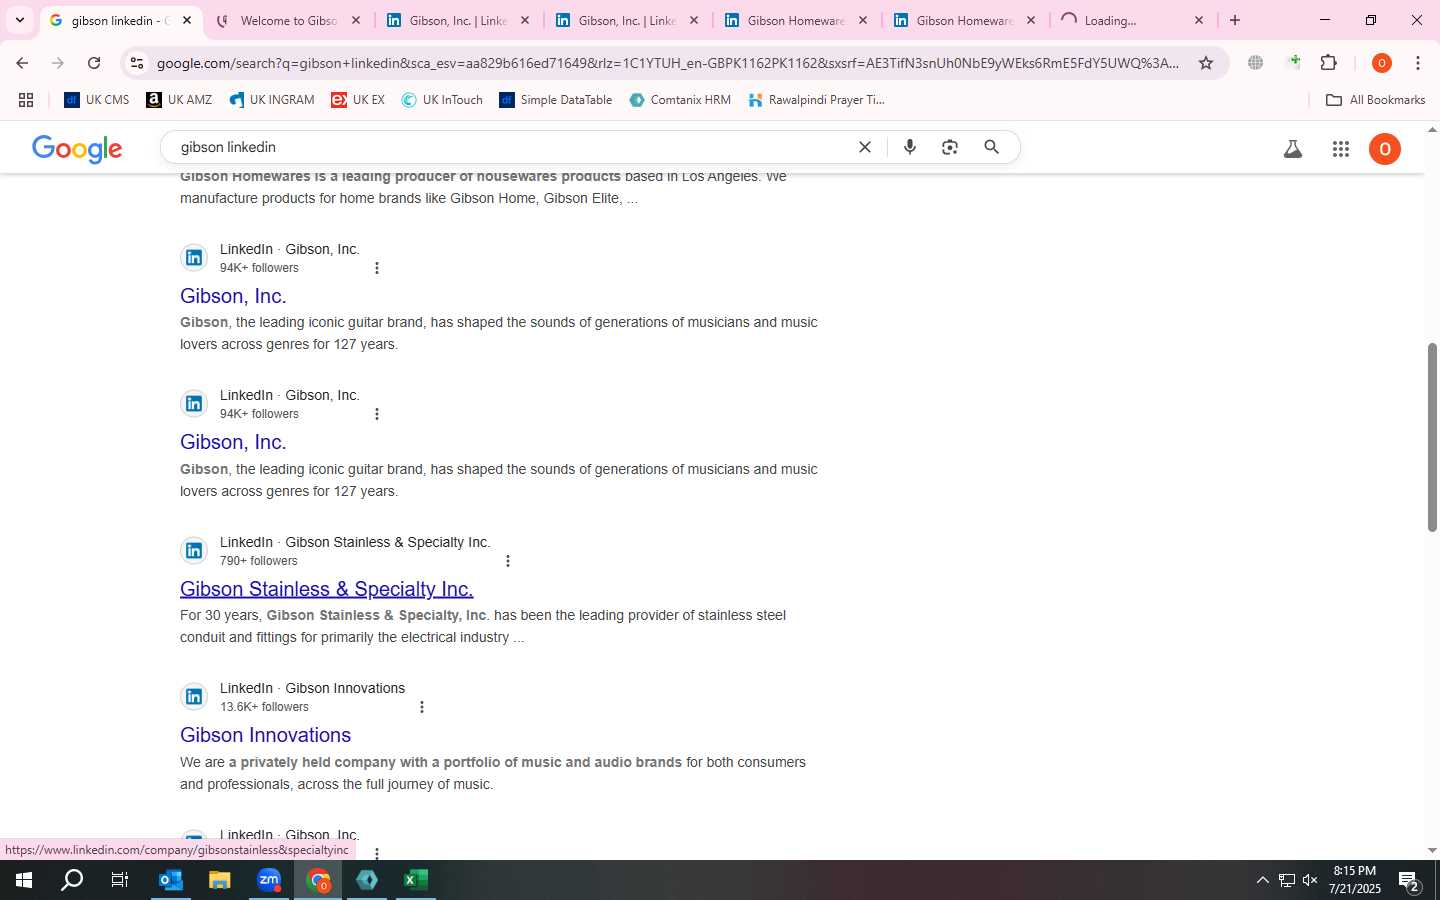Open the notifications center on taskbar
The image size is (1440, 900).
pos(1410,880)
